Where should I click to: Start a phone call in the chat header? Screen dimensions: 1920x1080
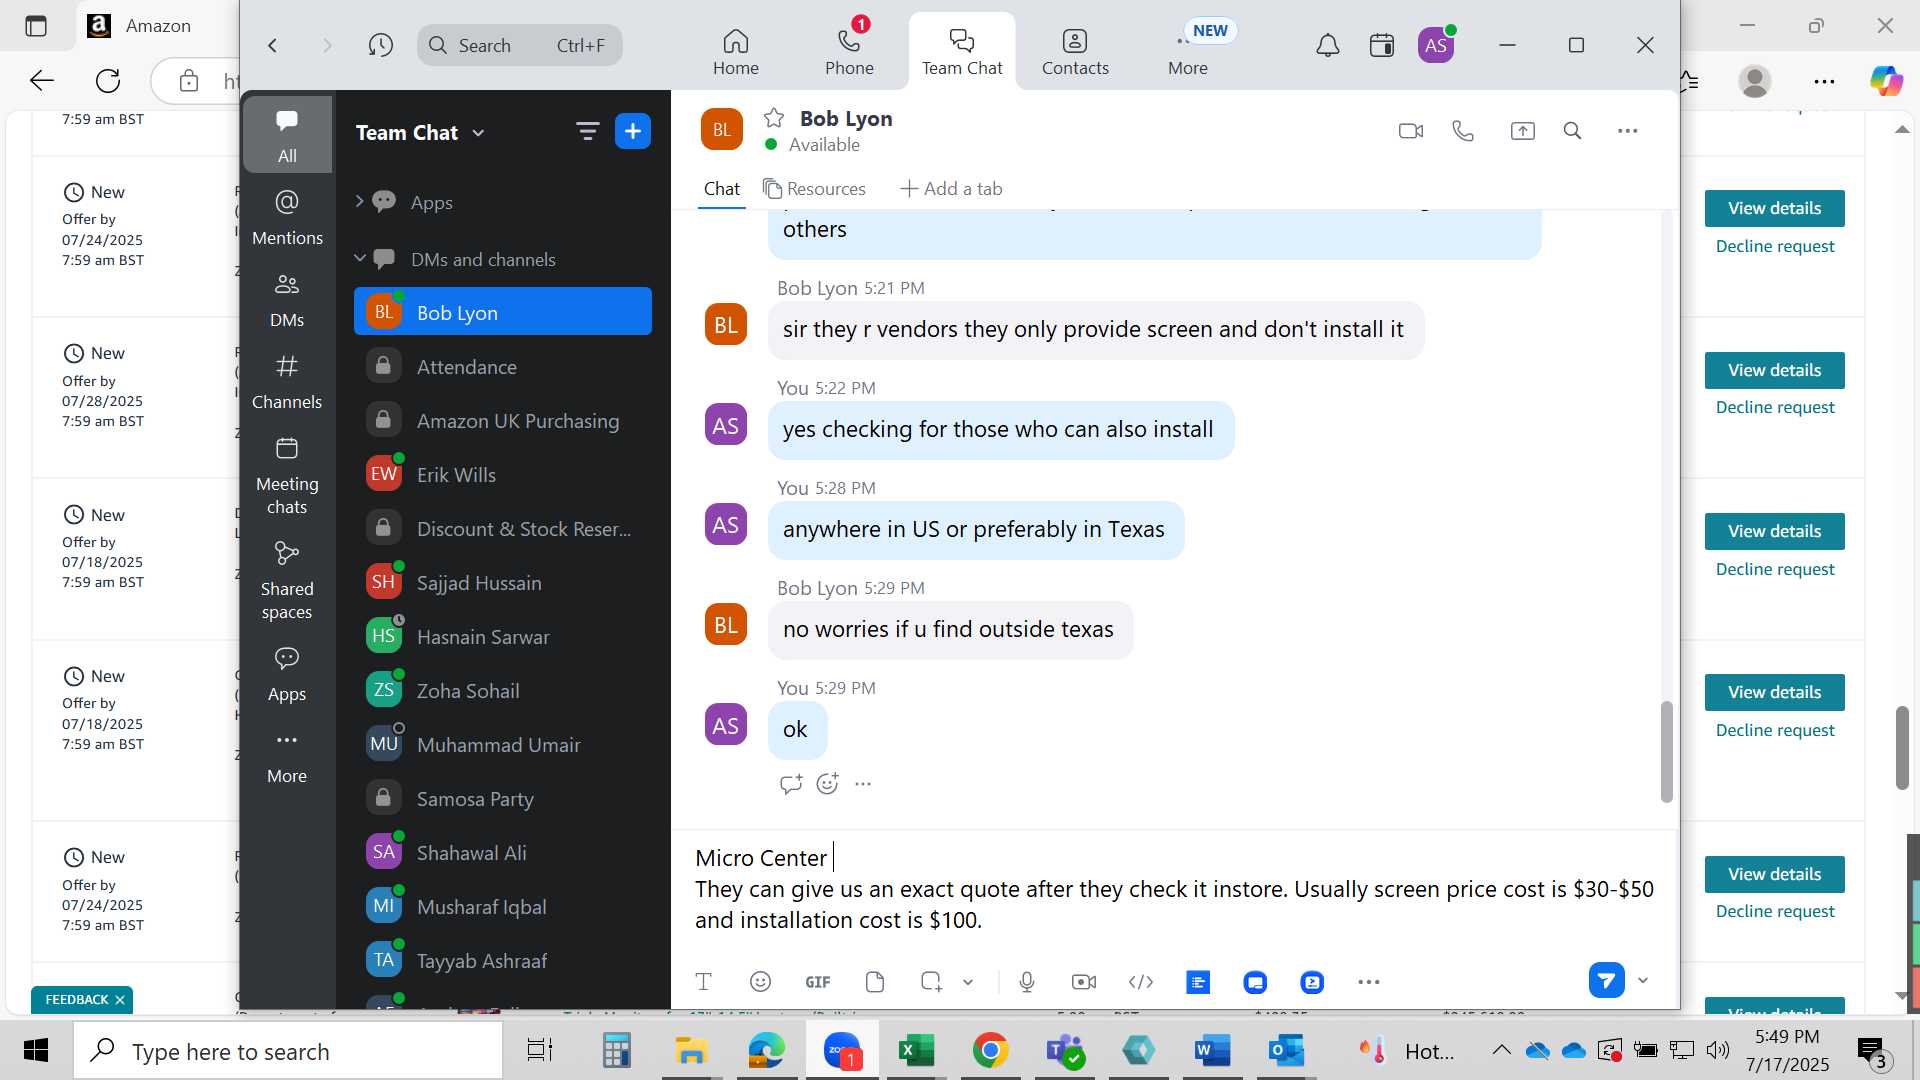[1463, 131]
